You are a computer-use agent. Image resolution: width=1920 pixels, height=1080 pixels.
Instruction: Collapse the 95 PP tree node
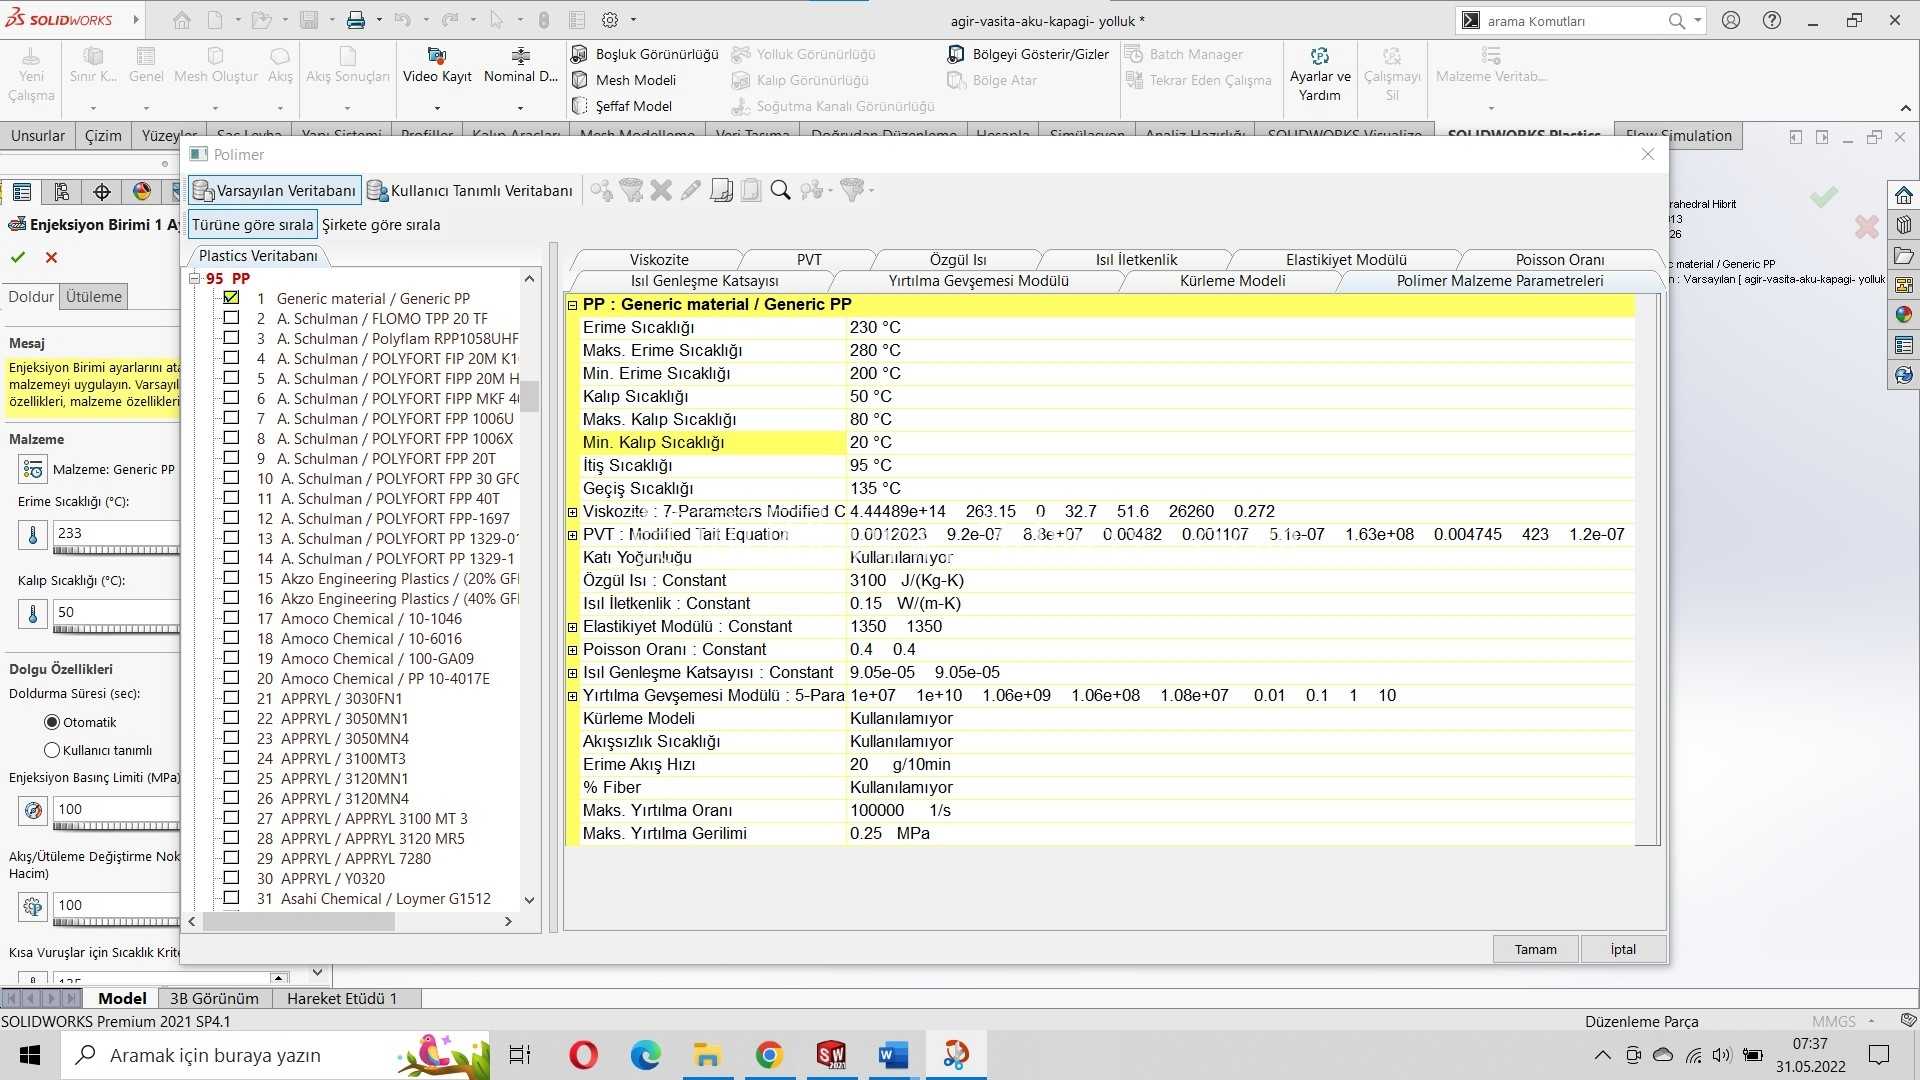tap(195, 279)
